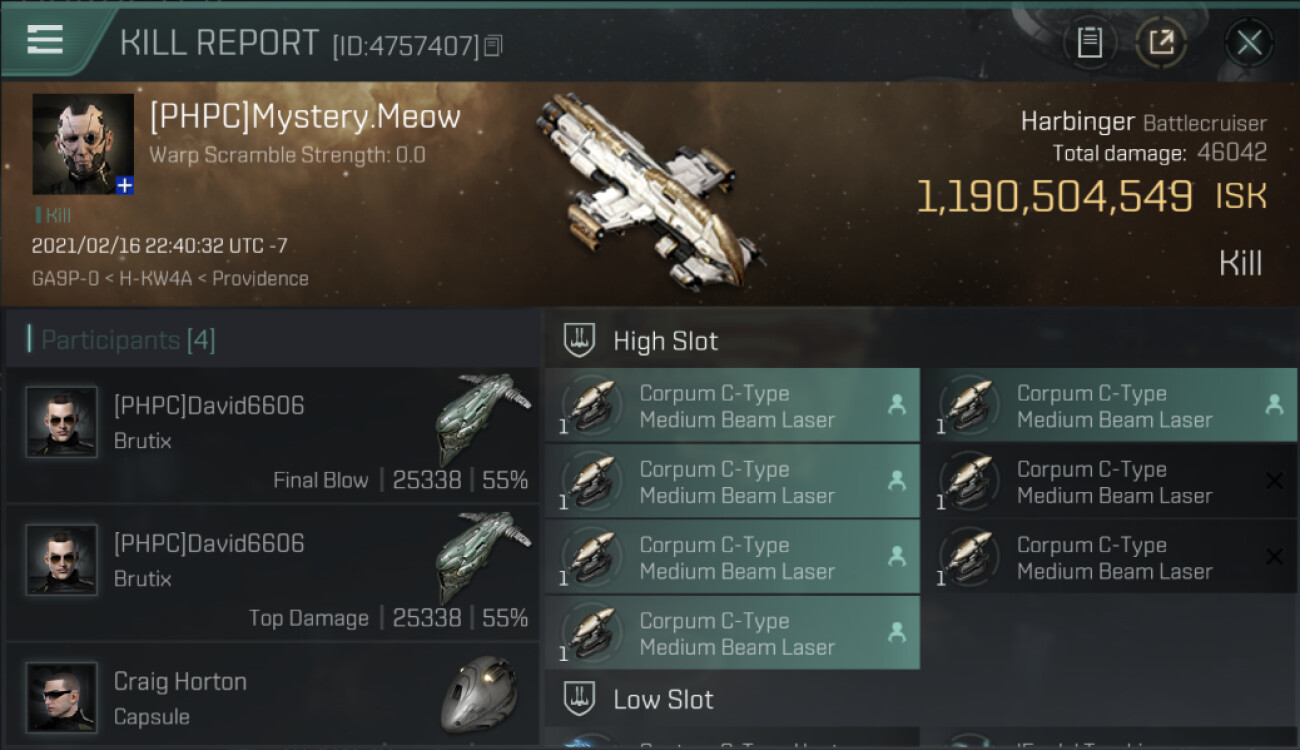Open the H-KW4A constellation link
The width and height of the screenshot is (1300, 750).
click(153, 279)
